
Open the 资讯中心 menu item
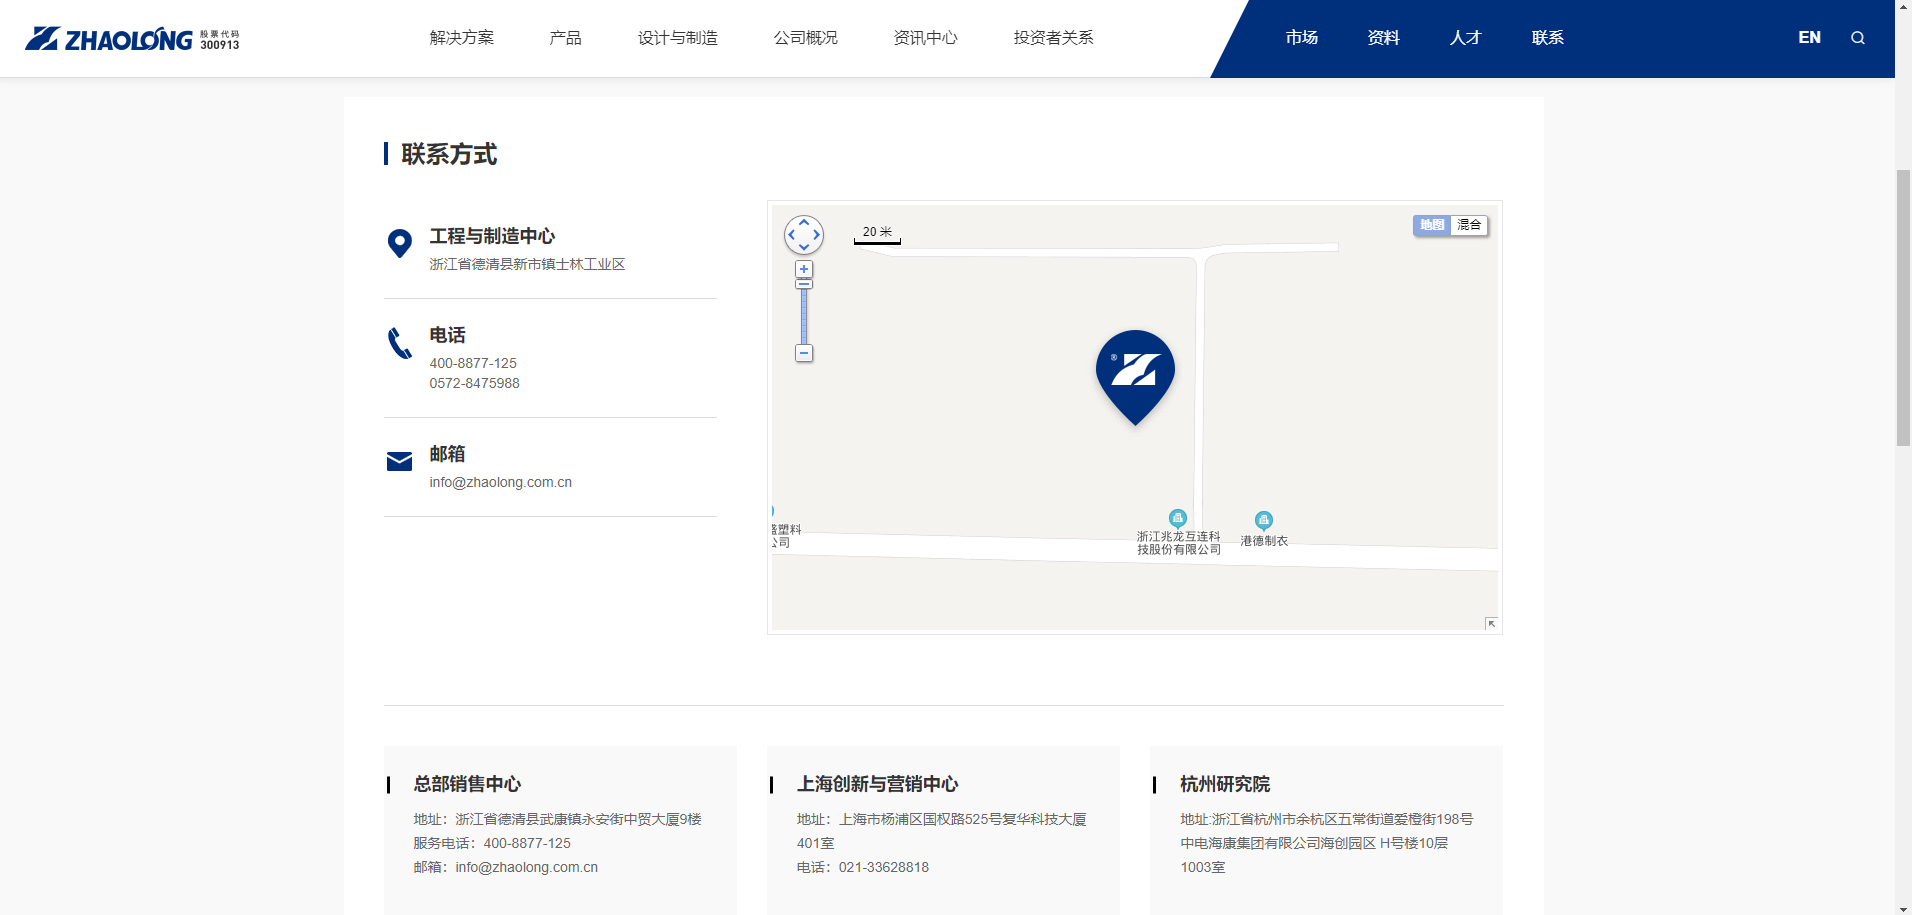click(x=925, y=38)
